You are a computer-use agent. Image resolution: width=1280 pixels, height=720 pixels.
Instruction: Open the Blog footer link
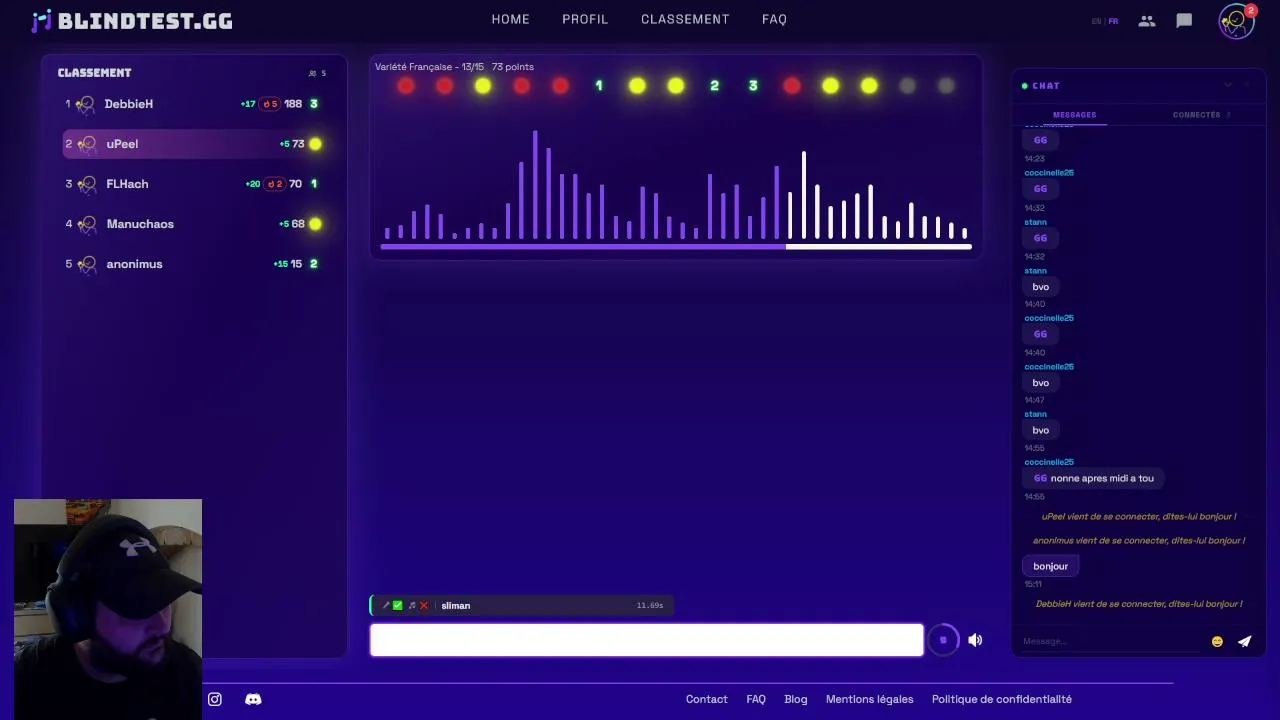[795, 699]
